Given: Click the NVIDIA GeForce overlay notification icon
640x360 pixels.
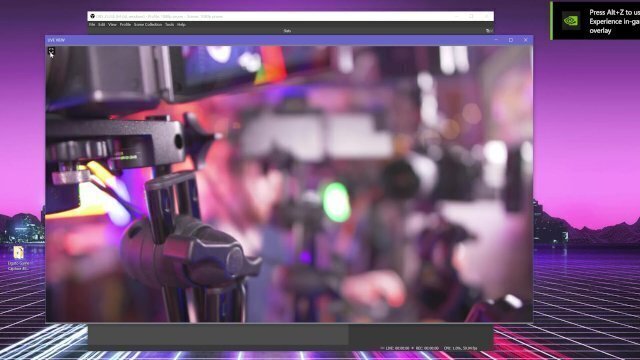Looking at the screenshot, I should click(571, 20).
